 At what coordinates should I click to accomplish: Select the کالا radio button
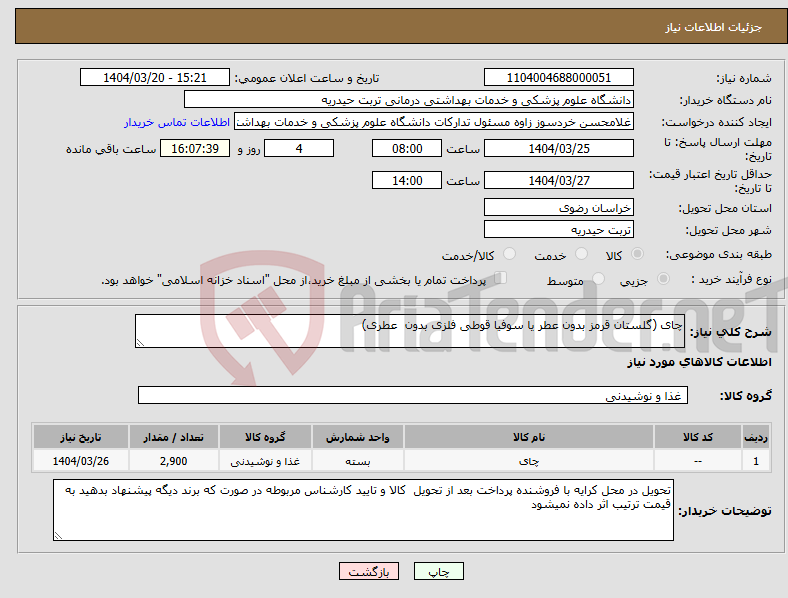click(x=637, y=254)
